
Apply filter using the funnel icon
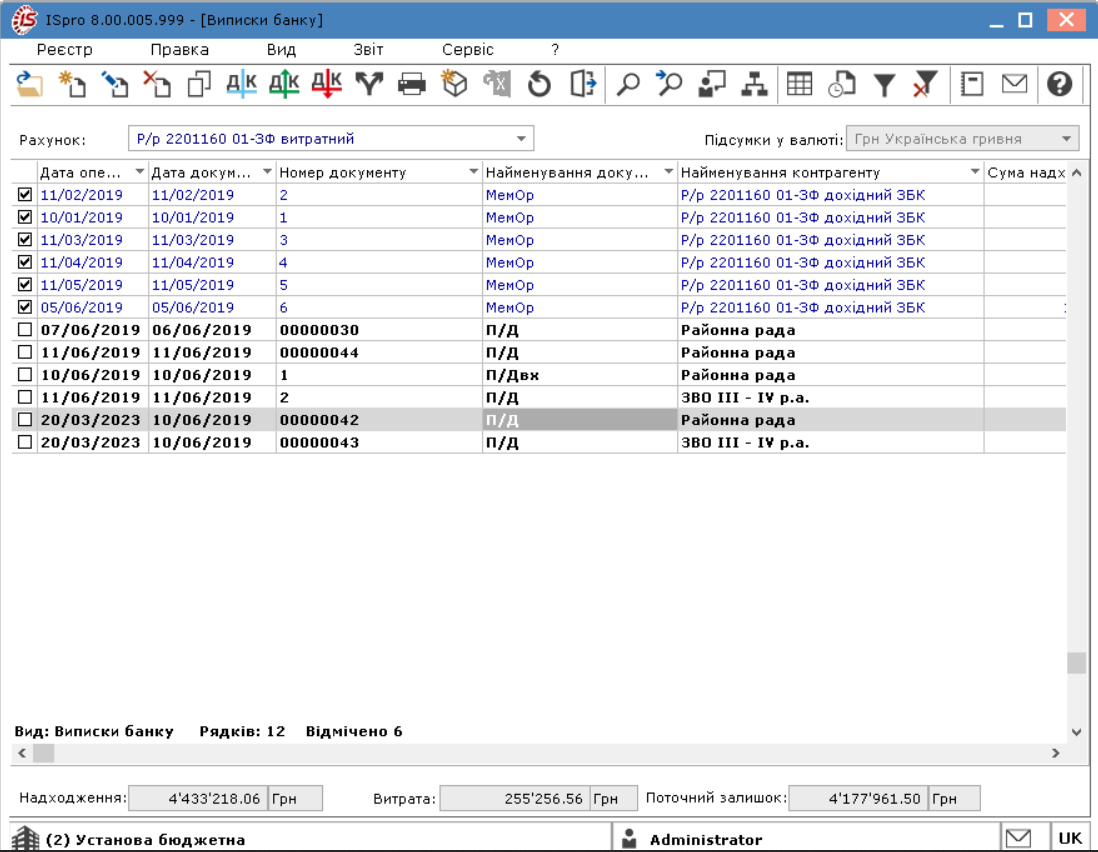(884, 84)
